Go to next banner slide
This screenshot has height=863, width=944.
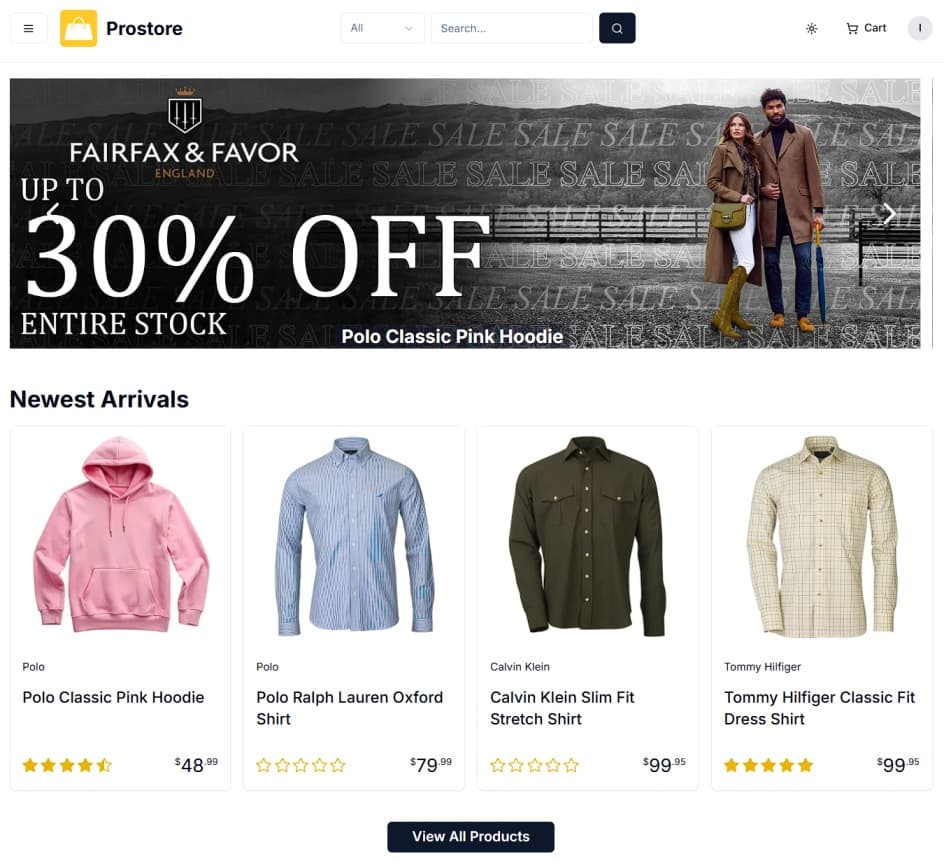888,213
